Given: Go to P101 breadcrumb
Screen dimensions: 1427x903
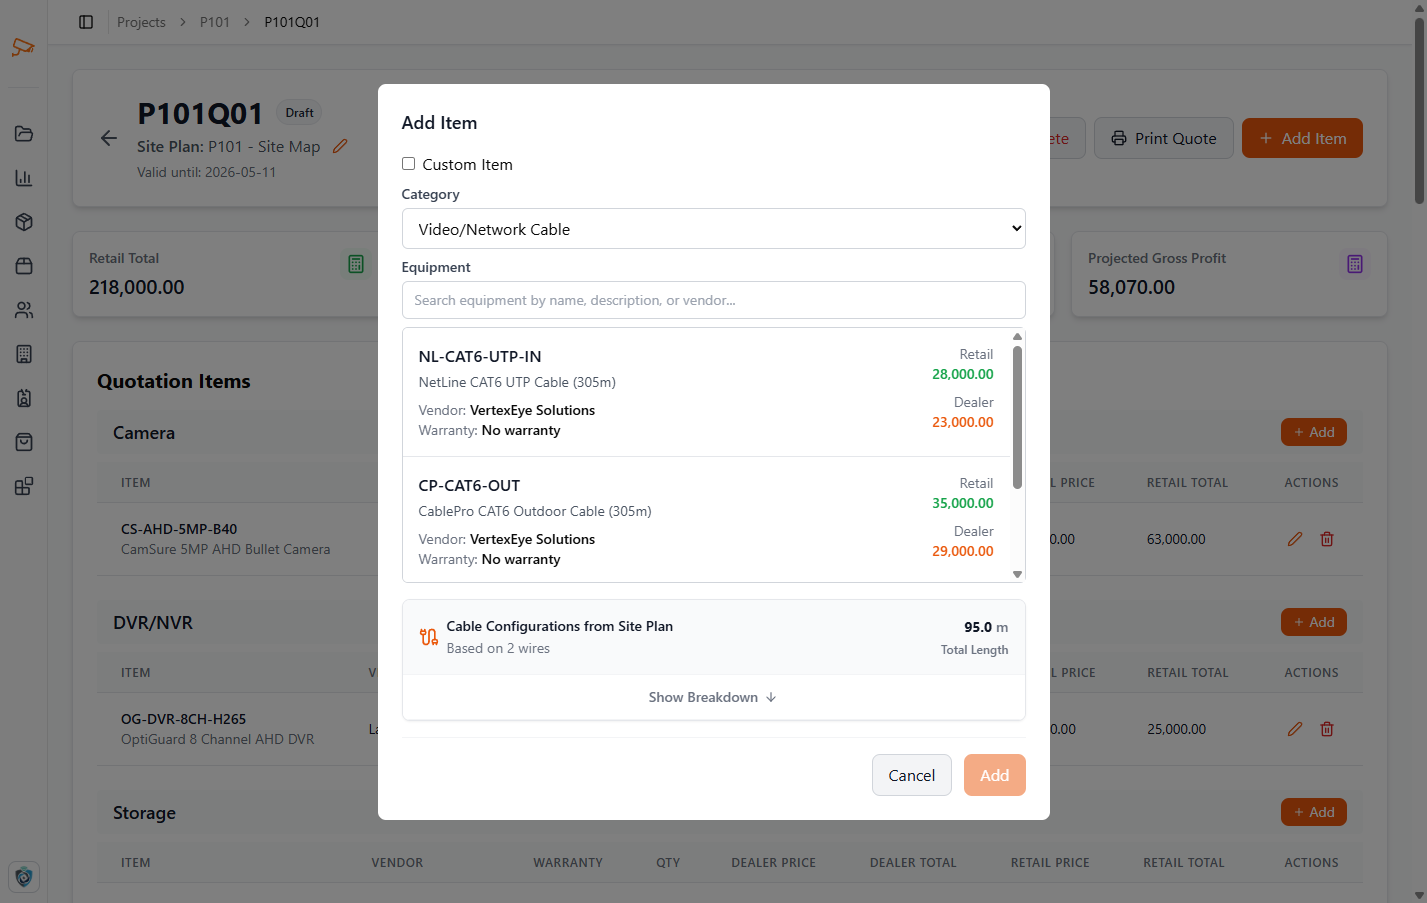Looking at the screenshot, I should [x=215, y=22].
